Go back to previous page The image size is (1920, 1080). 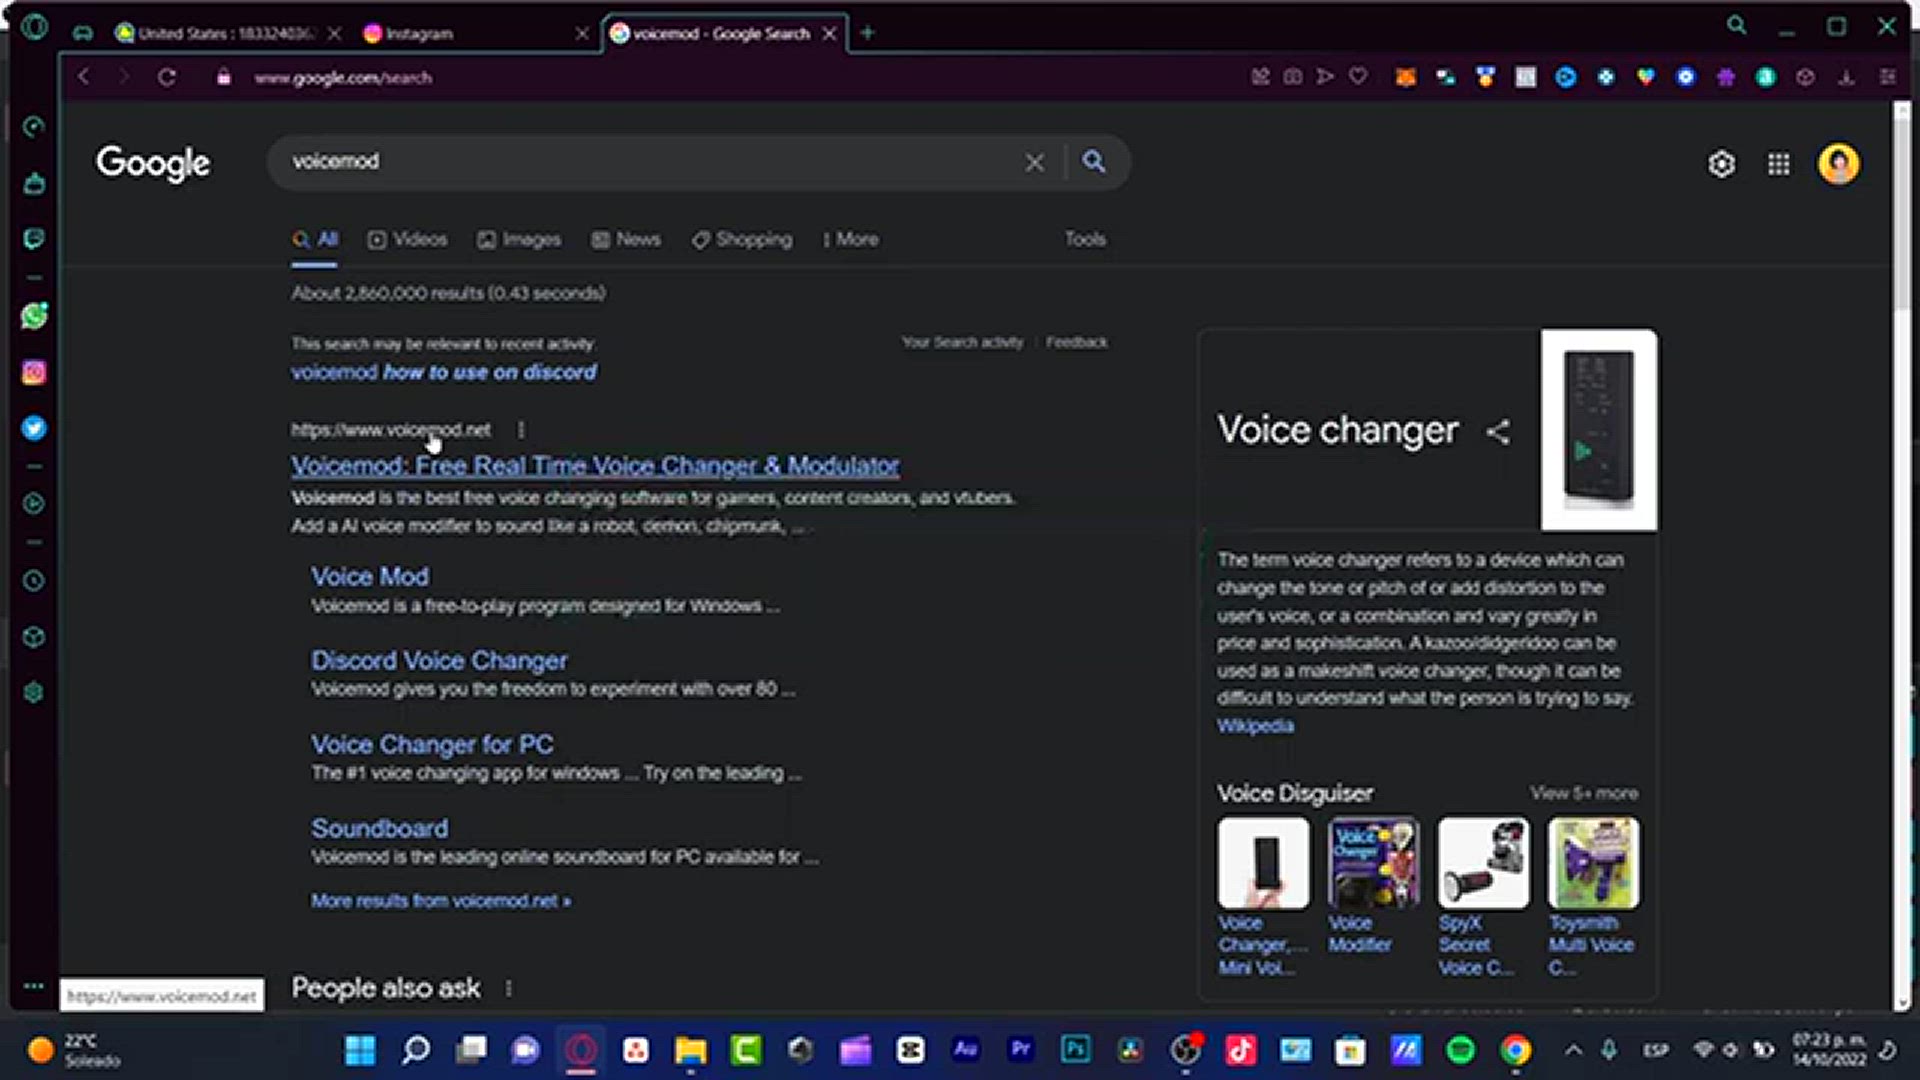coord(84,77)
